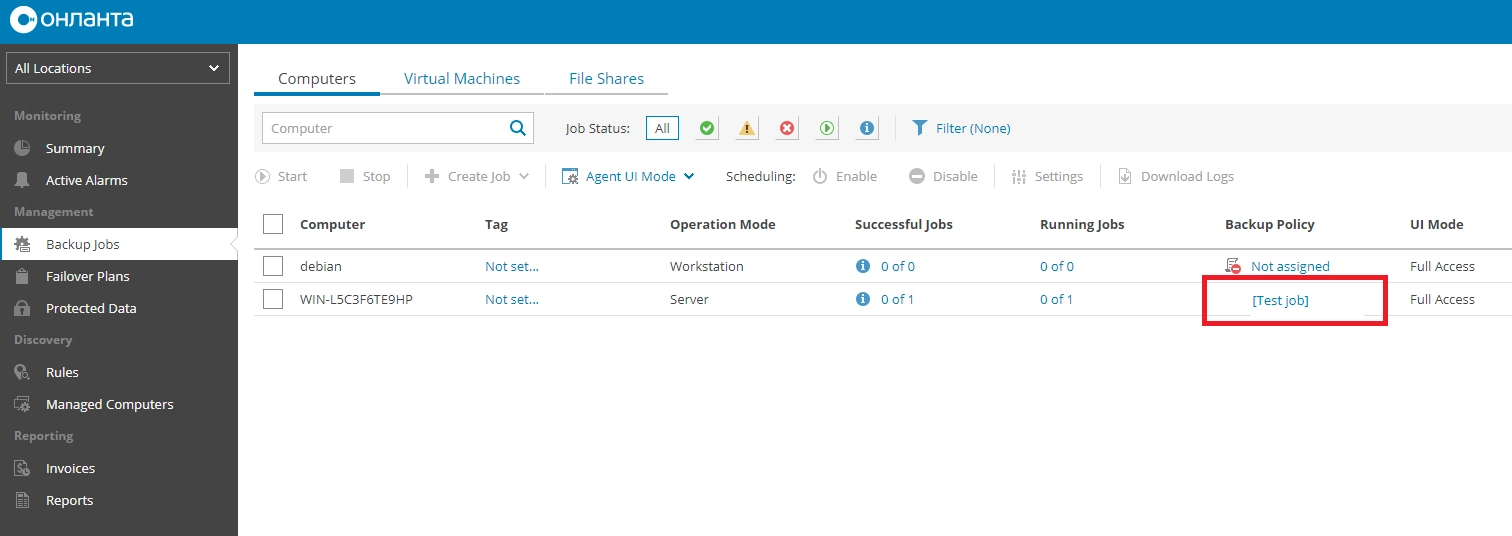Filter jobs by warning status icon
This screenshot has height=536, width=1512.
tap(747, 128)
